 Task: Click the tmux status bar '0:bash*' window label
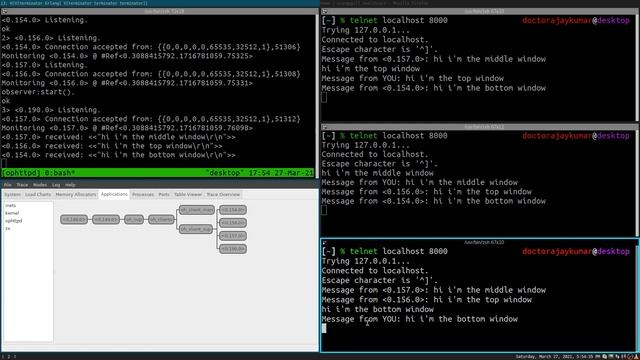(x=60, y=173)
